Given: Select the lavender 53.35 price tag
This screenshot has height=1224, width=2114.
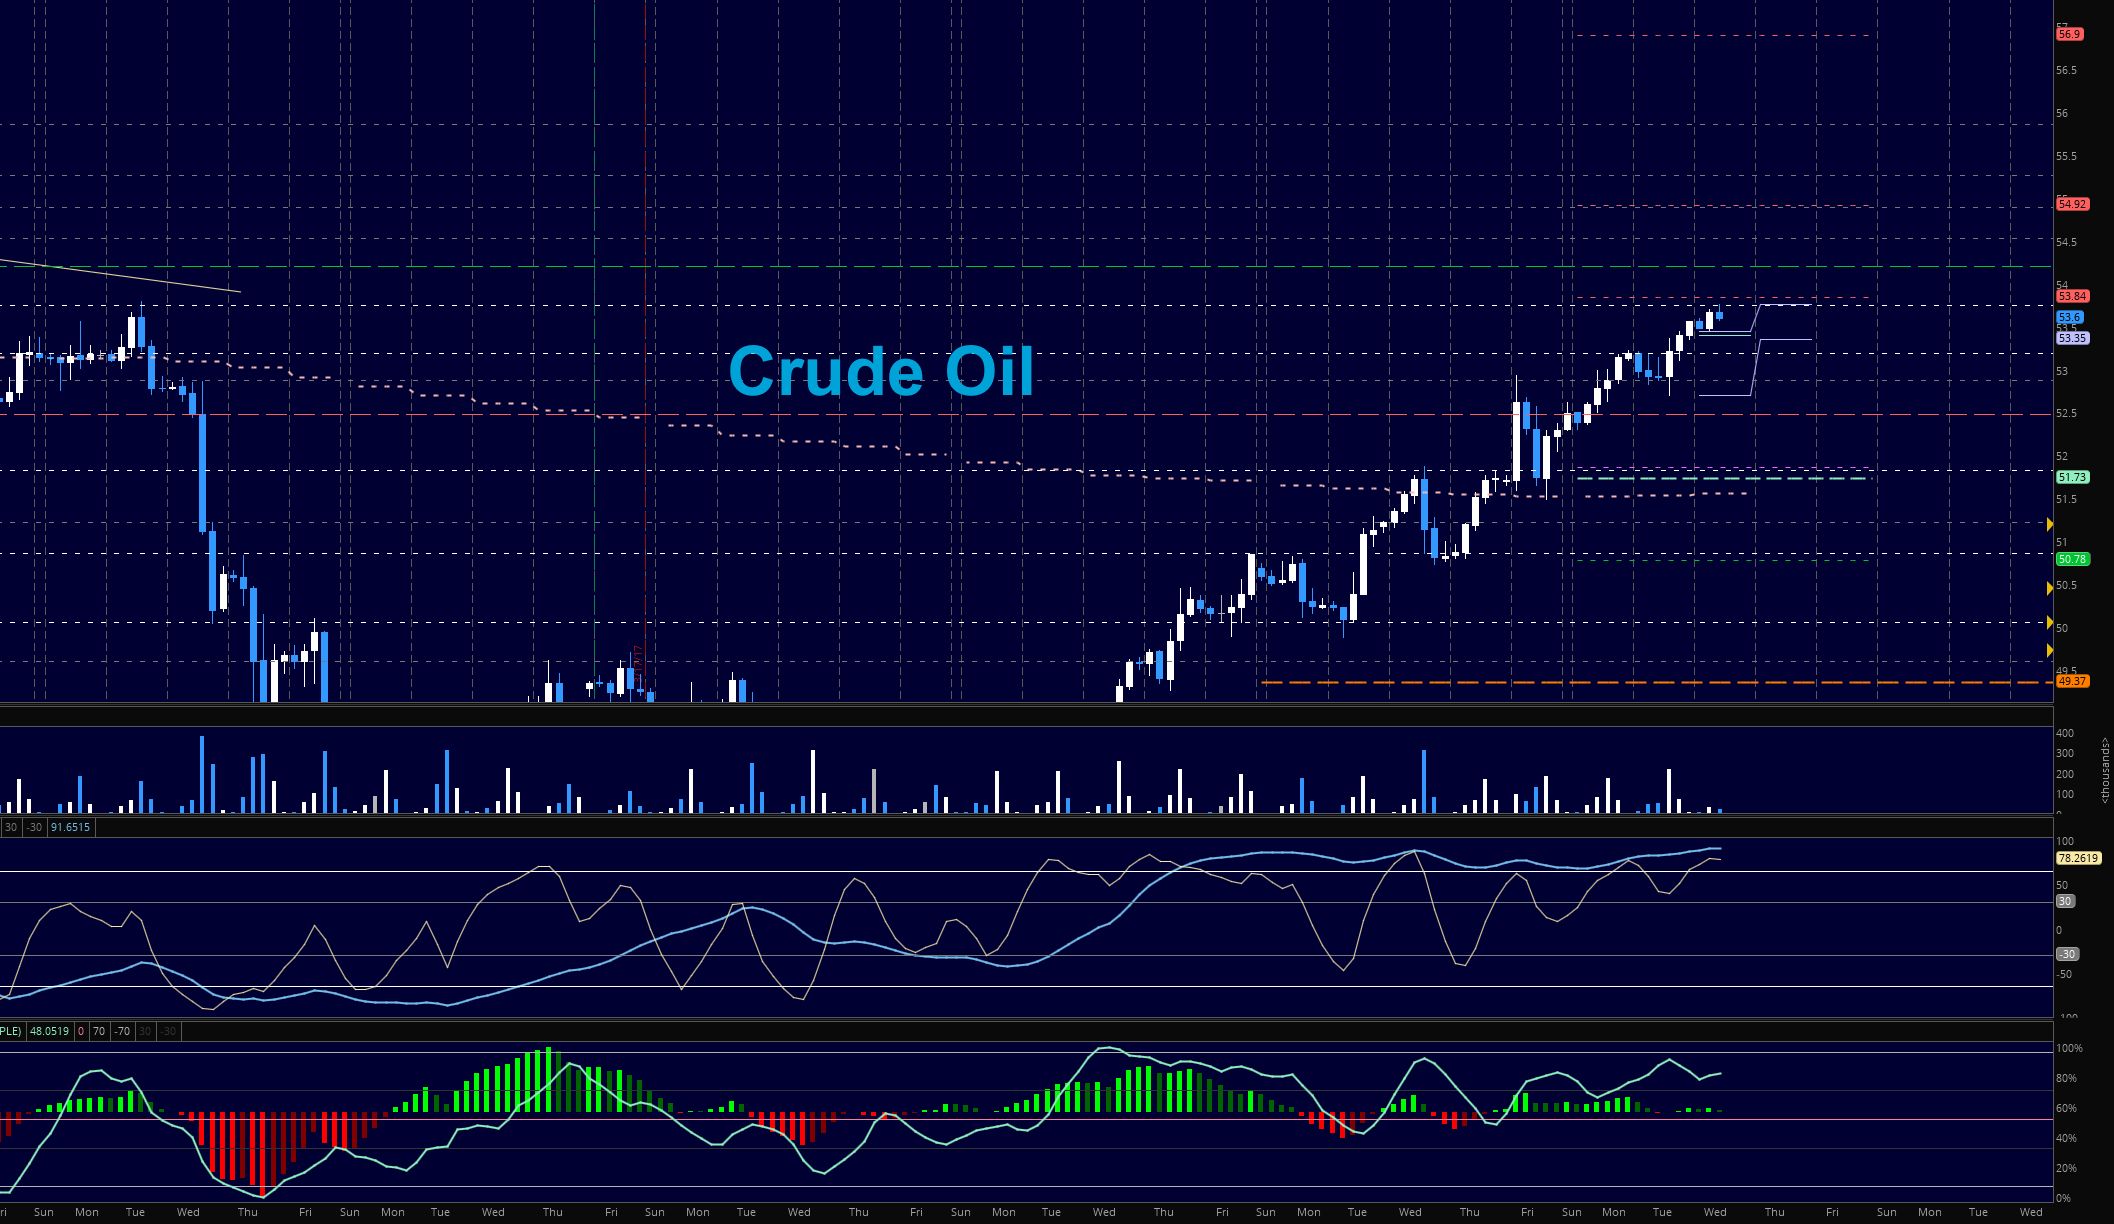Looking at the screenshot, I should point(2072,338).
